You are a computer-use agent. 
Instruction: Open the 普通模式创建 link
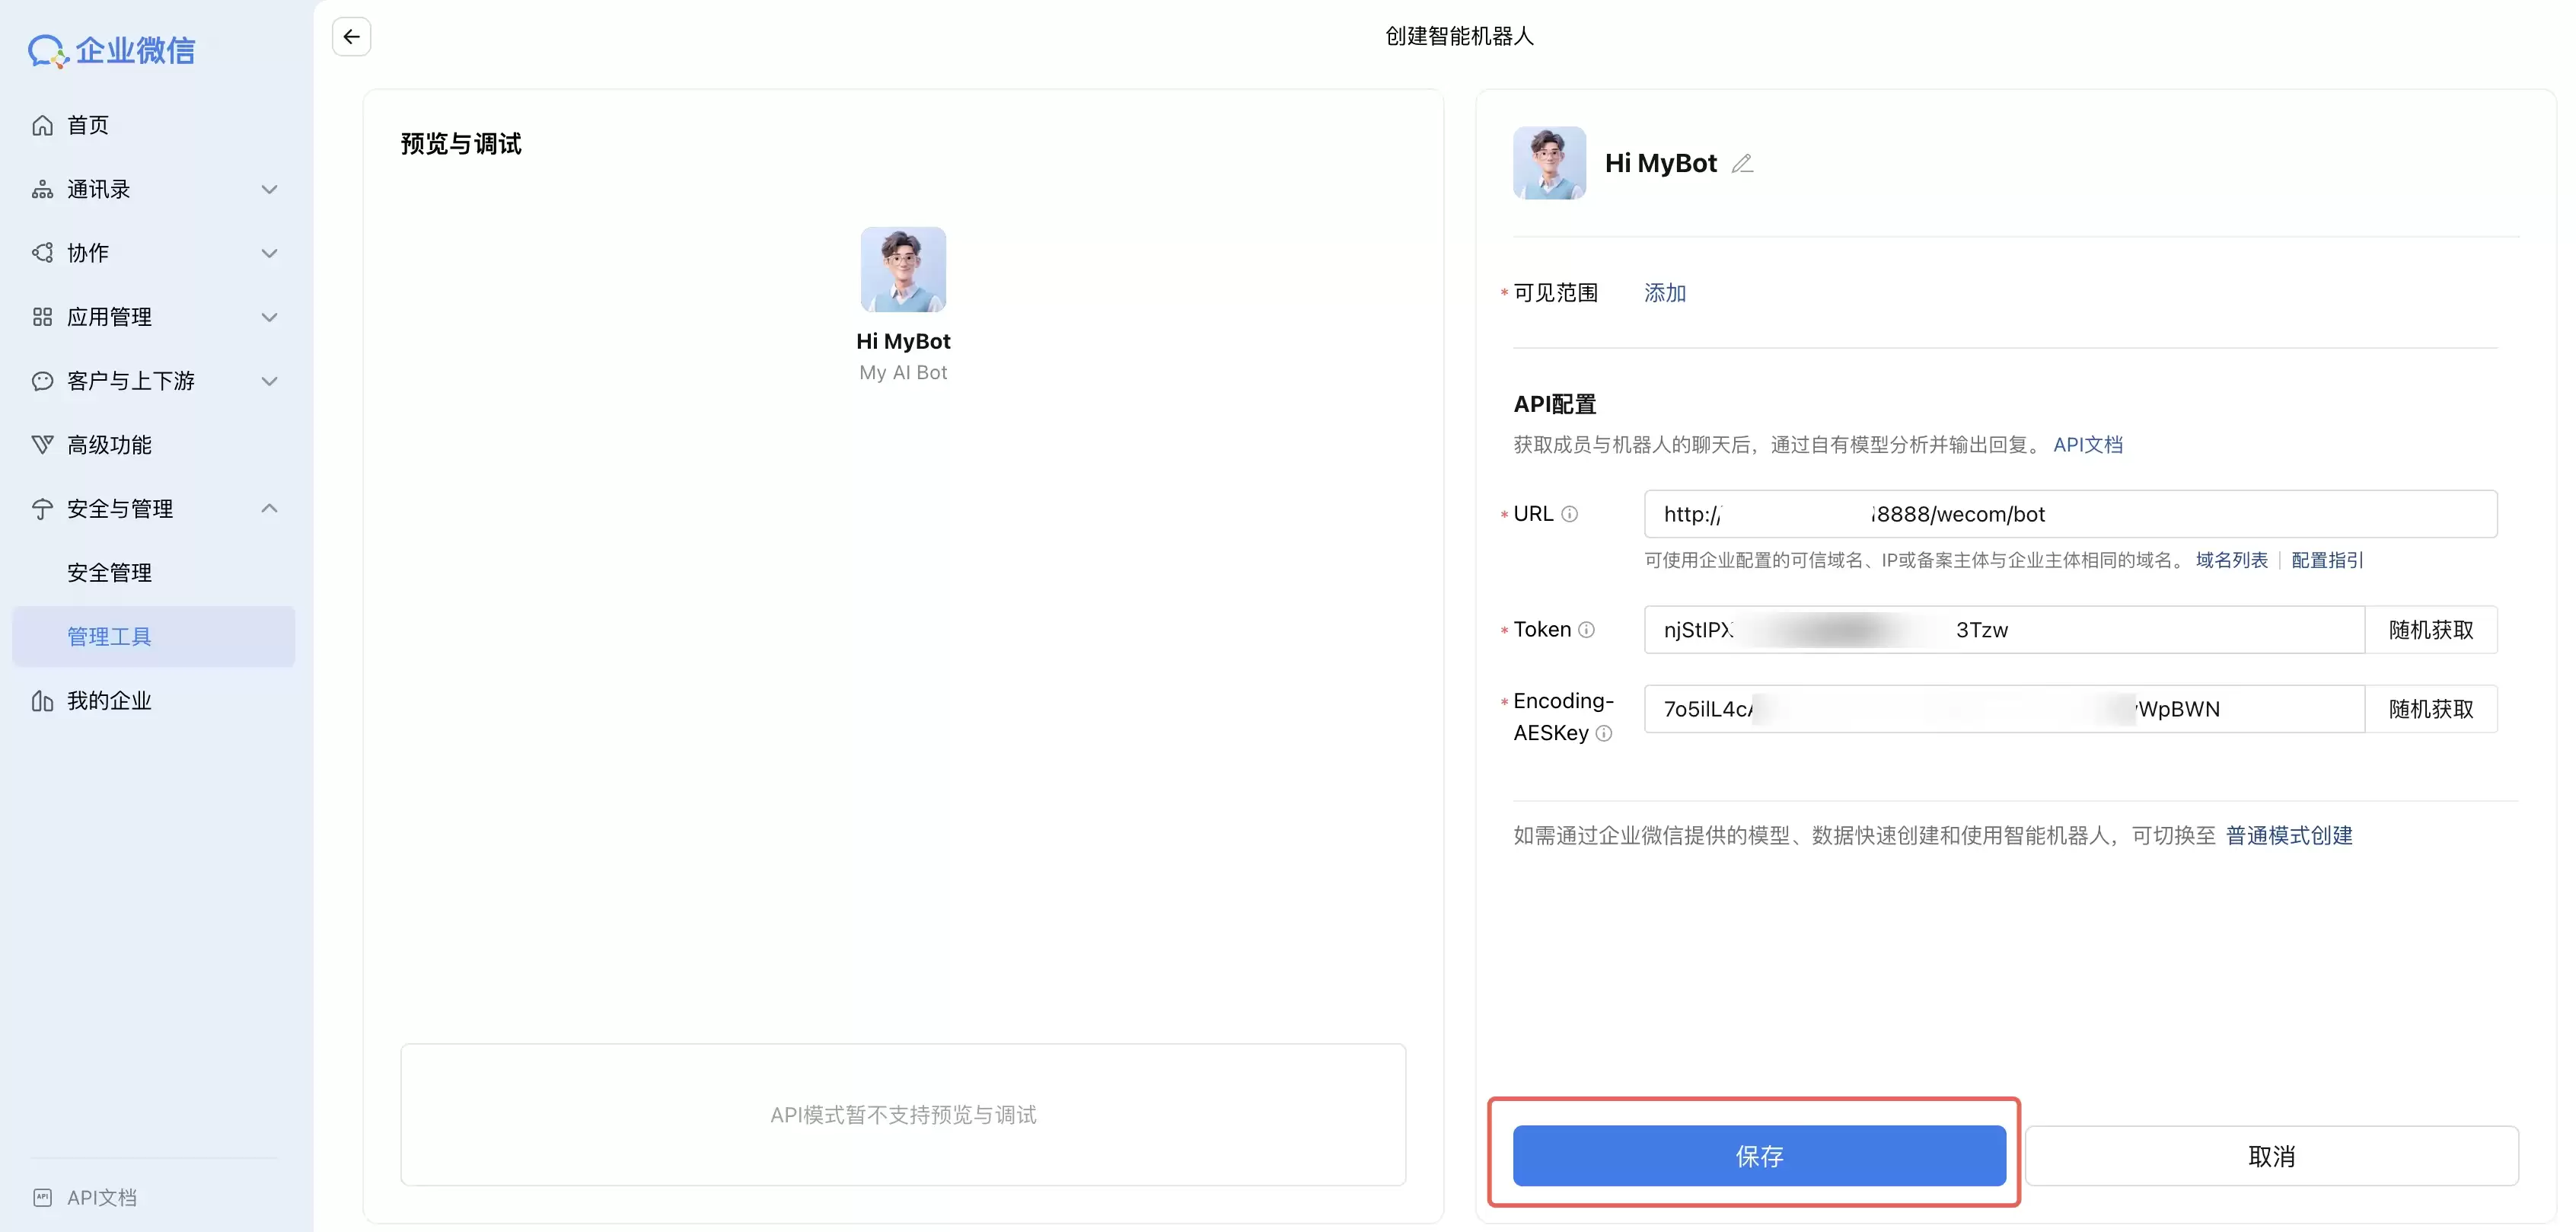click(2288, 835)
